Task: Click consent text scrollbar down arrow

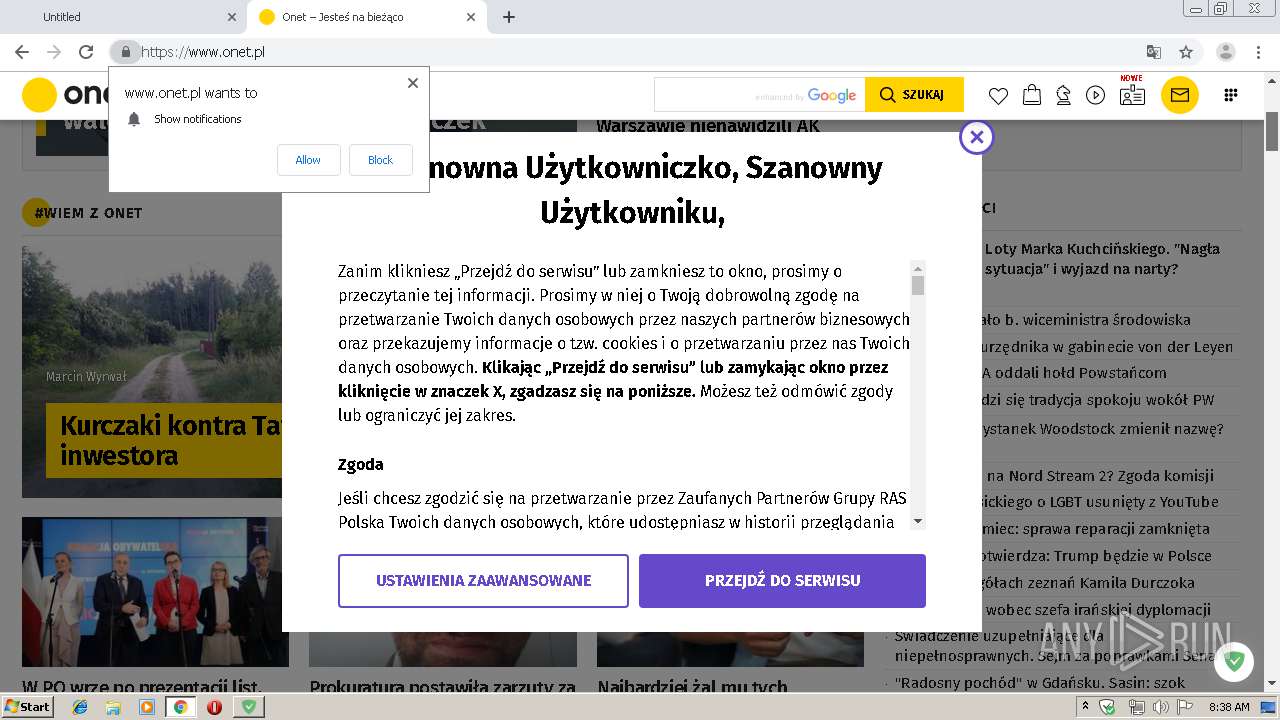Action: (x=918, y=521)
